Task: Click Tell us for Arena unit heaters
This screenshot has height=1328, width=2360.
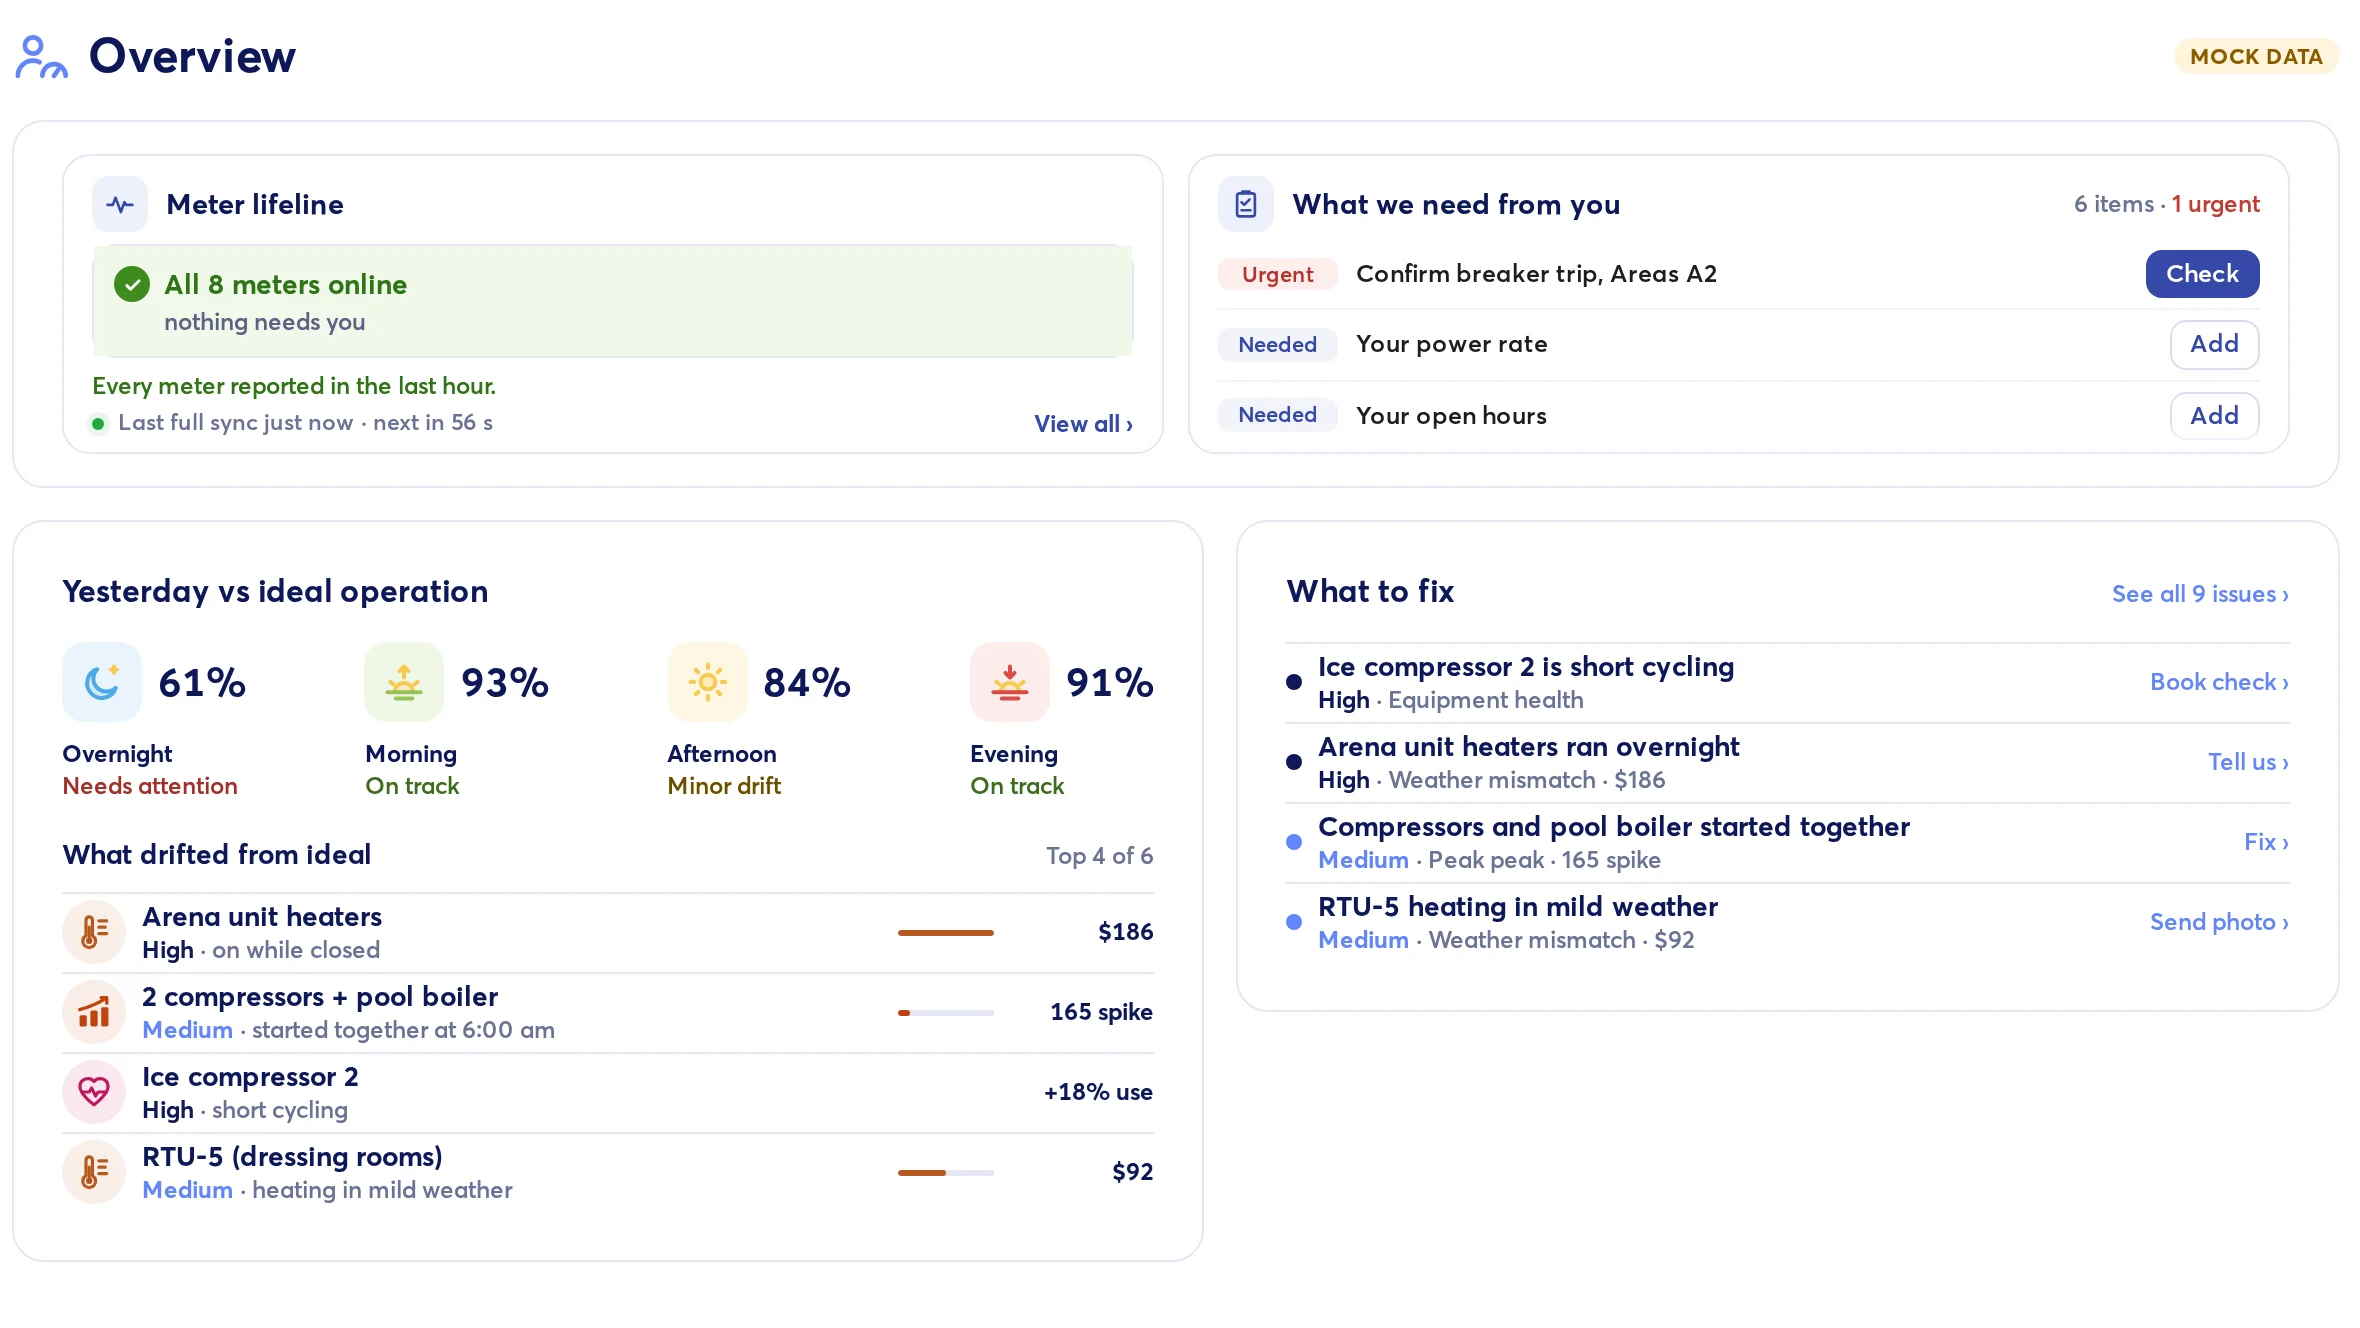Action: click(x=2248, y=762)
